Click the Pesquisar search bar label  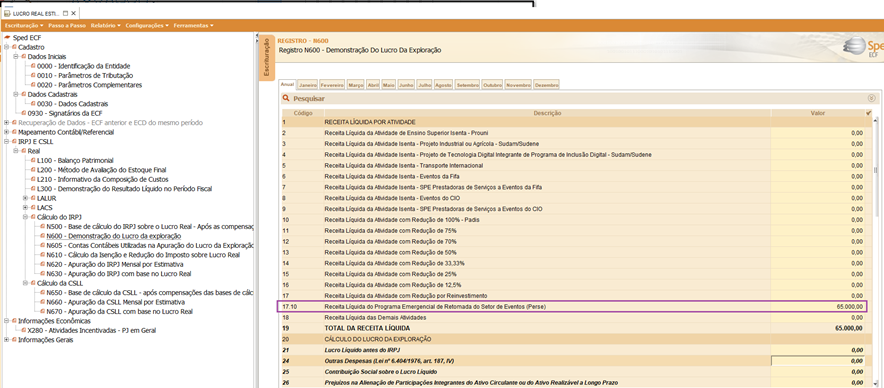308,99
